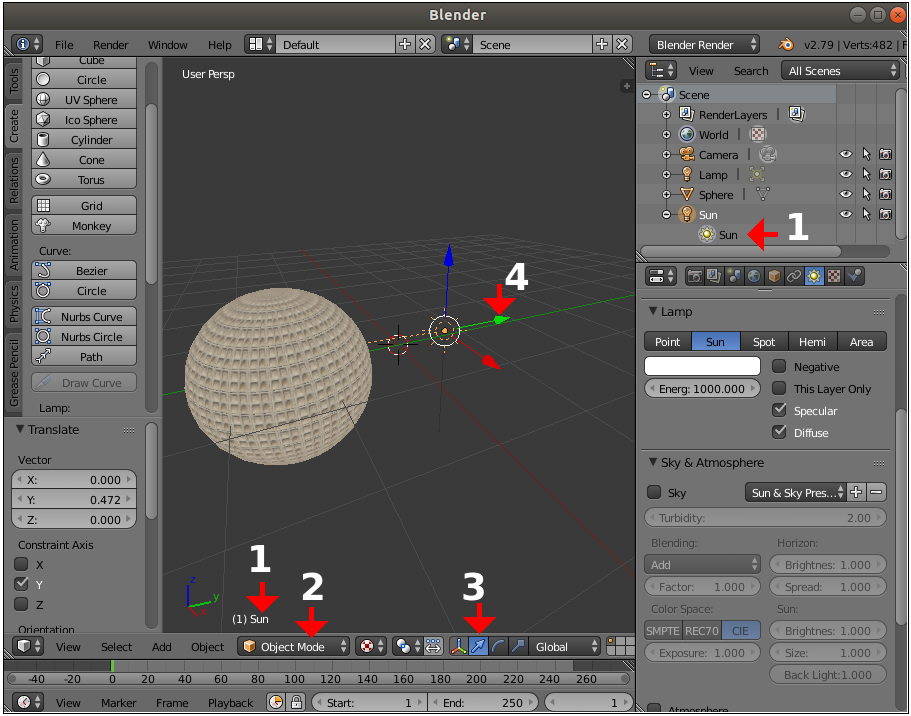The height and width of the screenshot is (716, 911).
Task: Open the Texture properties checker tab
Action: (x=834, y=276)
